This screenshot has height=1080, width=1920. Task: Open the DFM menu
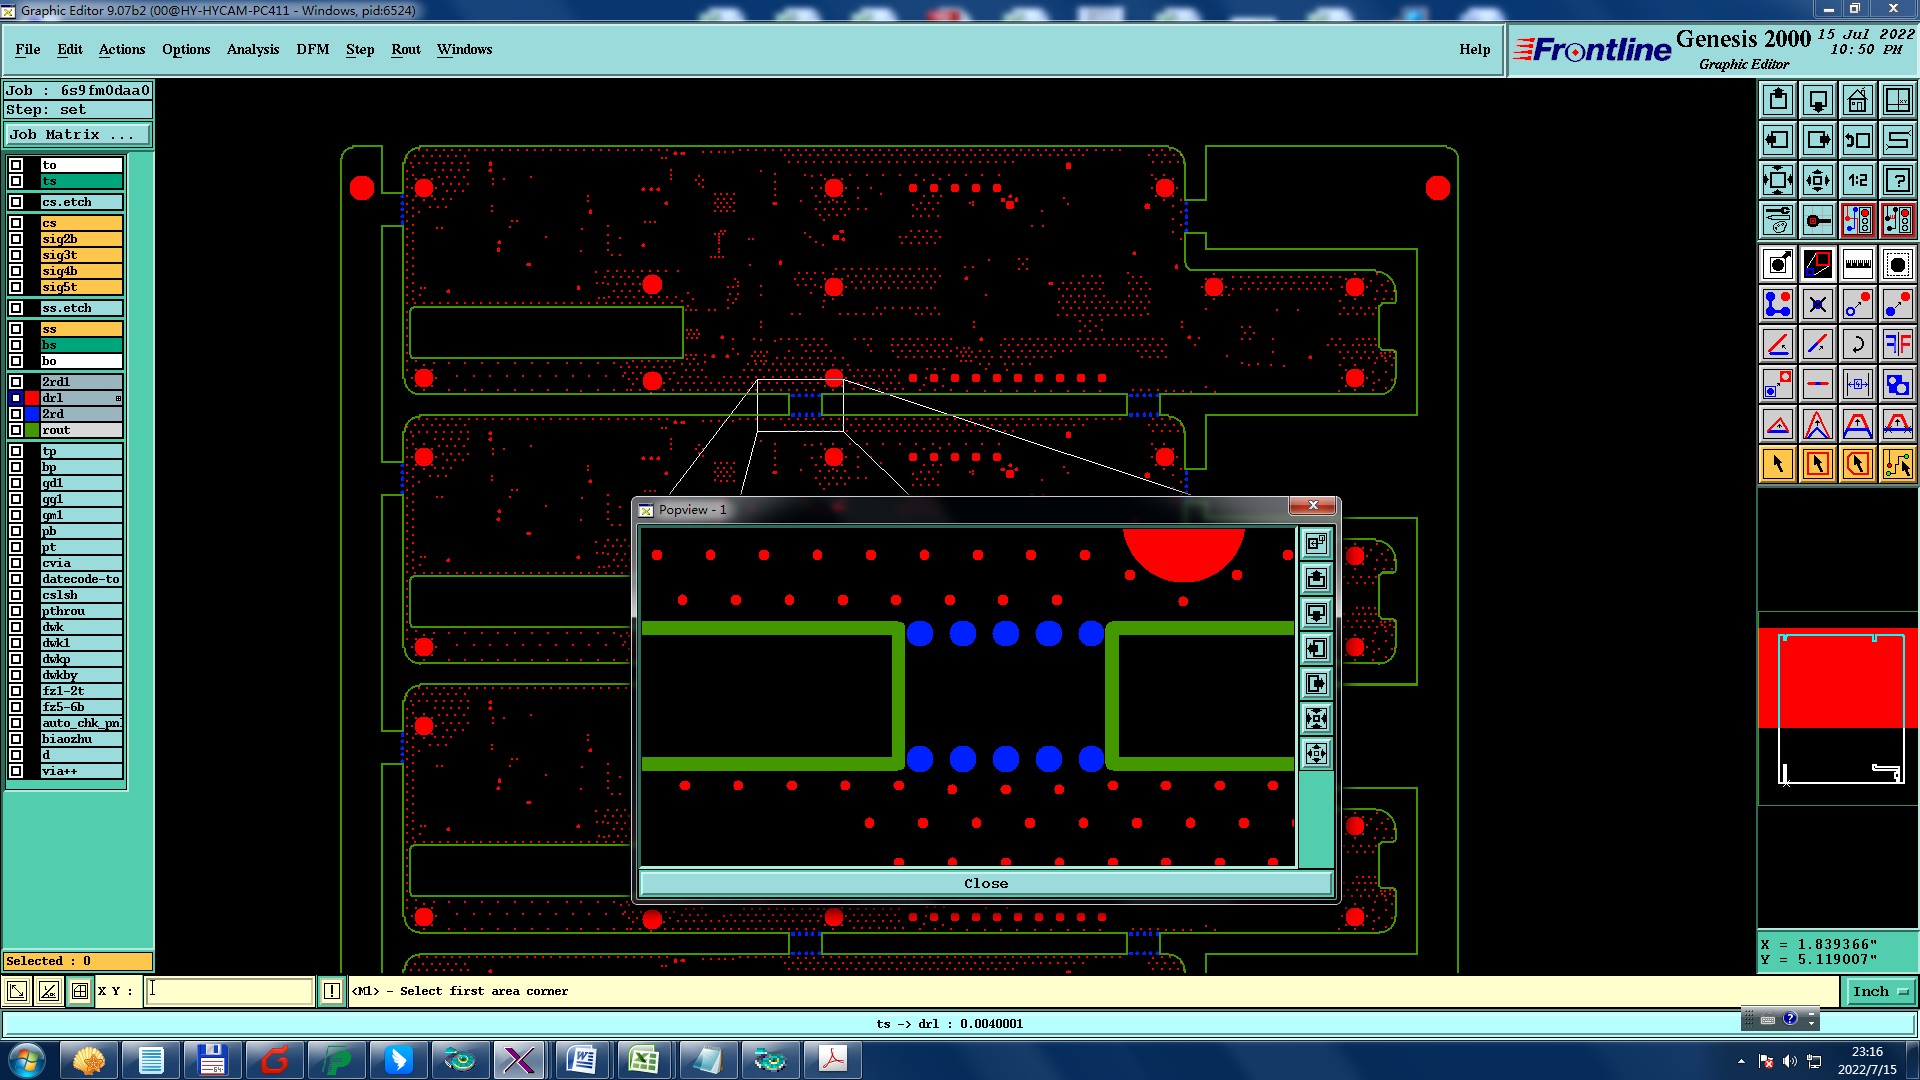tap(312, 49)
